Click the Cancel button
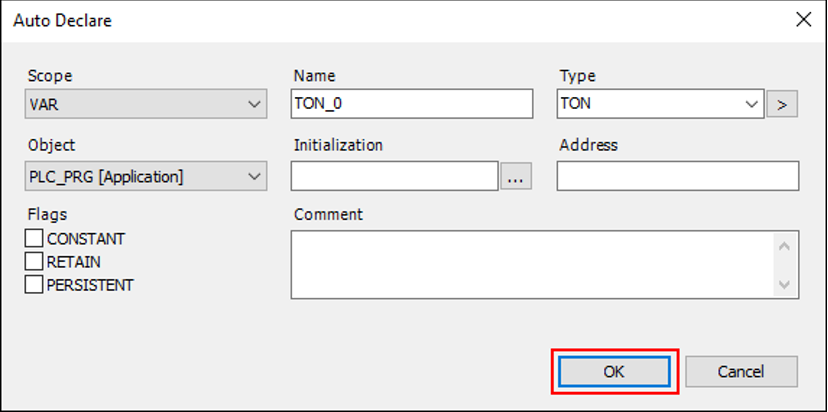This screenshot has height=412, width=828. [x=741, y=371]
